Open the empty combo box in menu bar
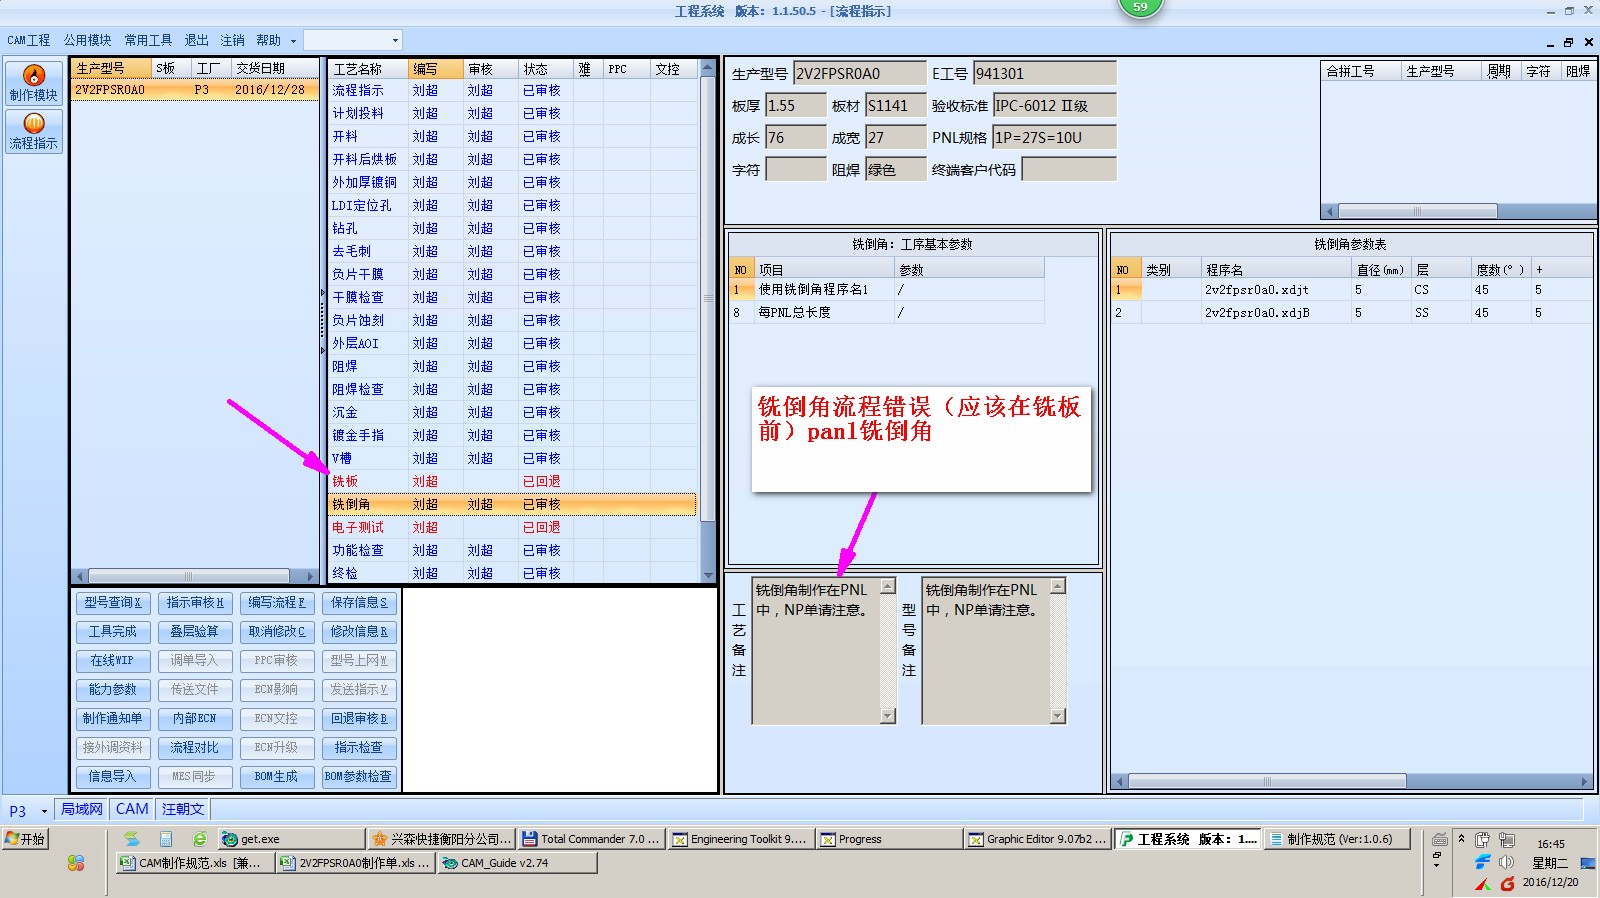1600x898 pixels. [x=352, y=40]
